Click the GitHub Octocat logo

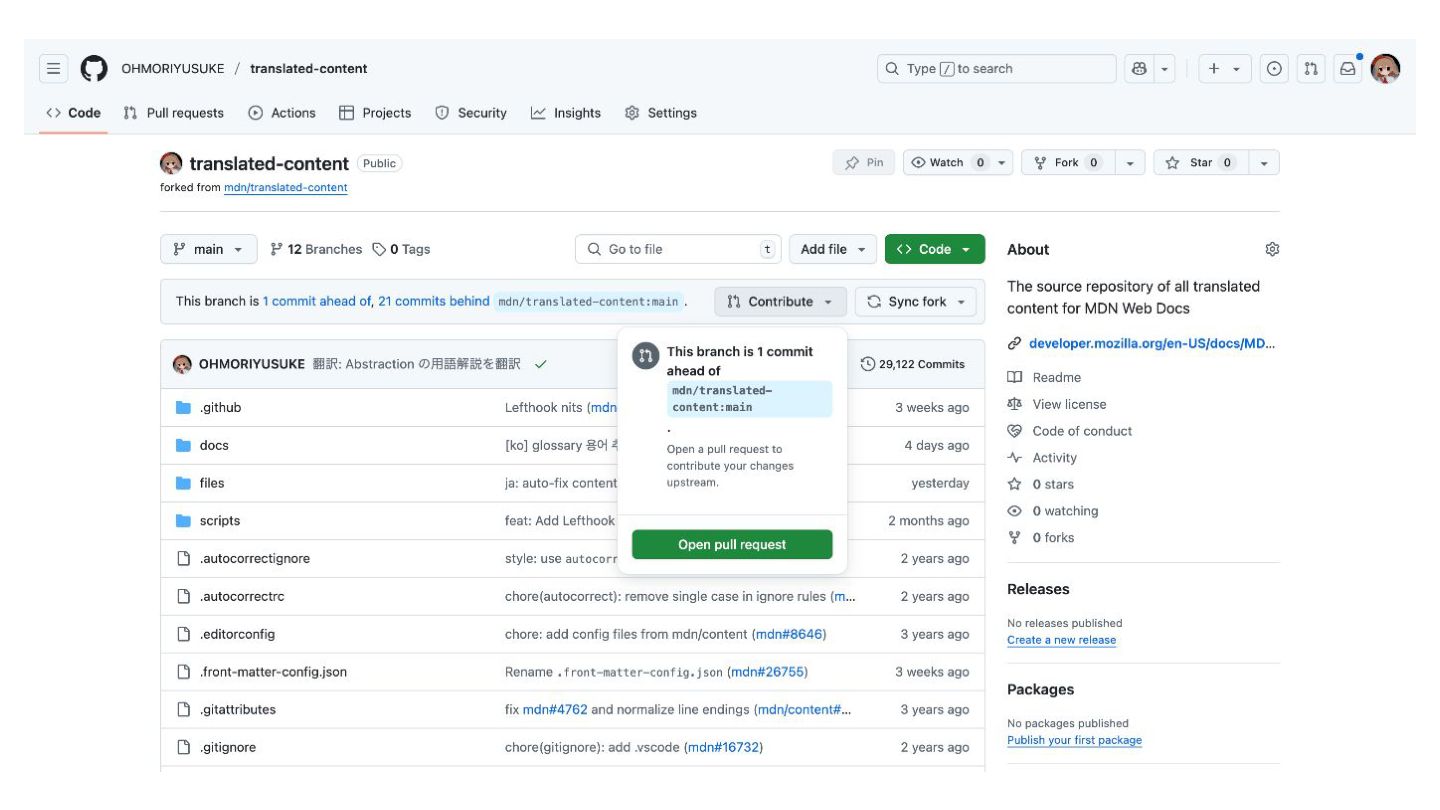tap(93, 69)
